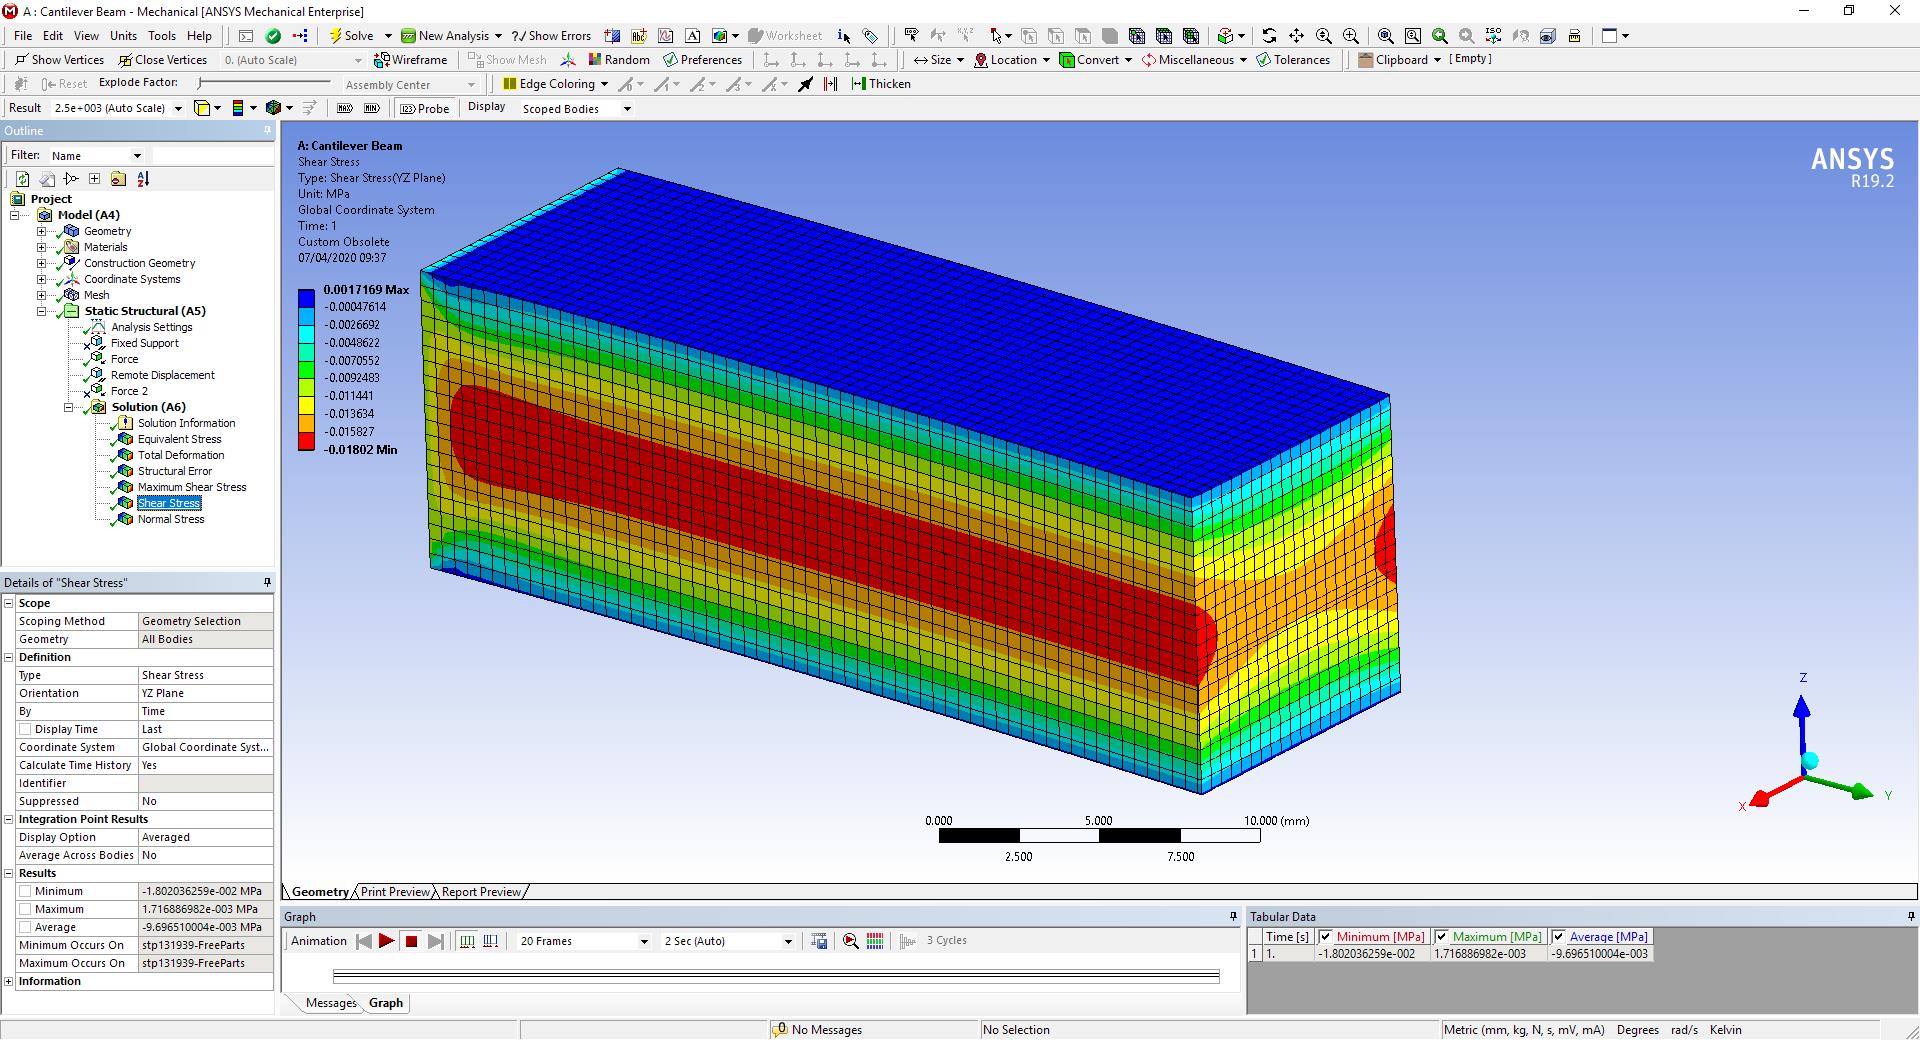Uncheck Minimum [MPa] column in Tabular Data
1920x1040 pixels.
tap(1325, 937)
